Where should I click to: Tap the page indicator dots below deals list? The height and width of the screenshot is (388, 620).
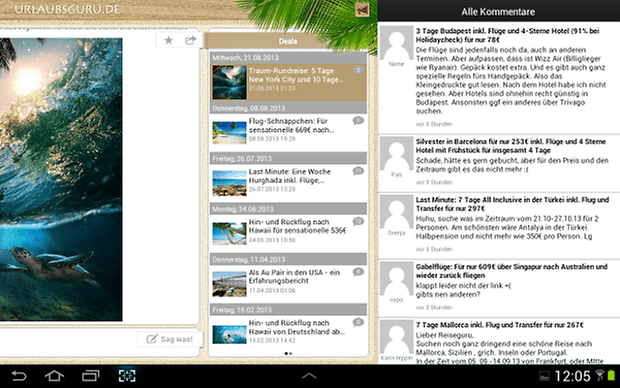tap(288, 353)
